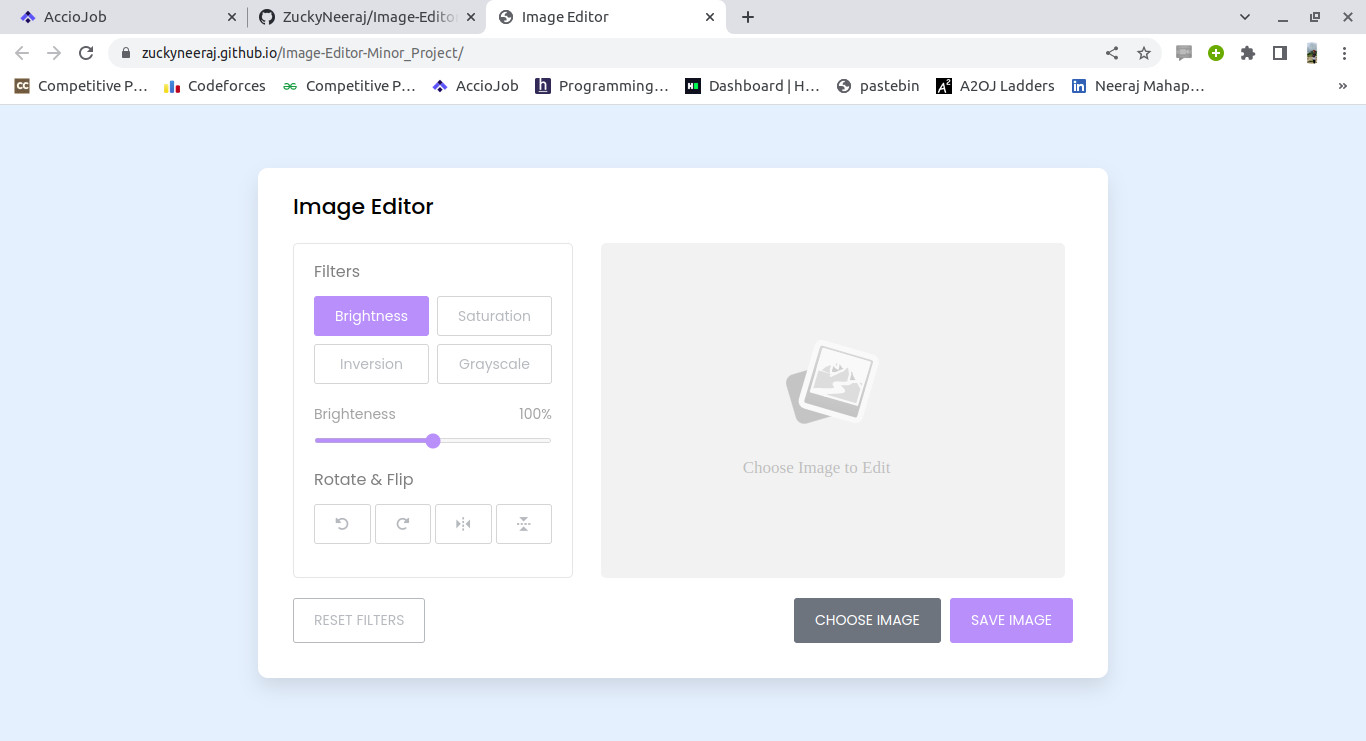This screenshot has height=741, width=1366.
Task: Select the Saturation filter
Action: pyautogui.click(x=494, y=316)
